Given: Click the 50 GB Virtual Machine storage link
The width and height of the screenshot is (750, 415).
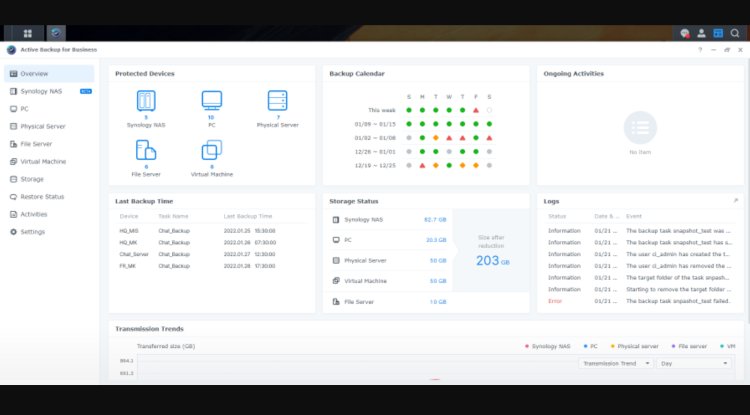Looking at the screenshot, I should tap(438, 281).
